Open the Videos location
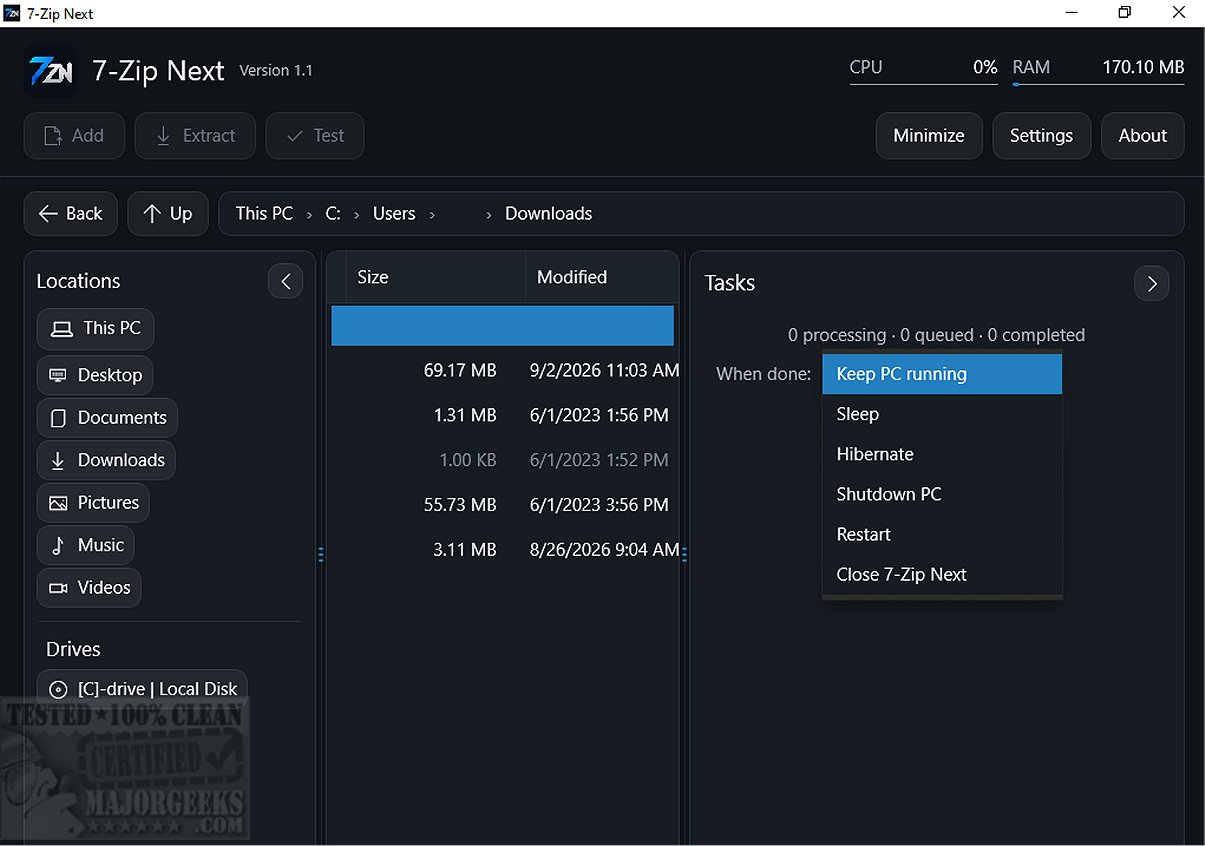Image resolution: width=1205 pixels, height=846 pixels. coord(90,588)
